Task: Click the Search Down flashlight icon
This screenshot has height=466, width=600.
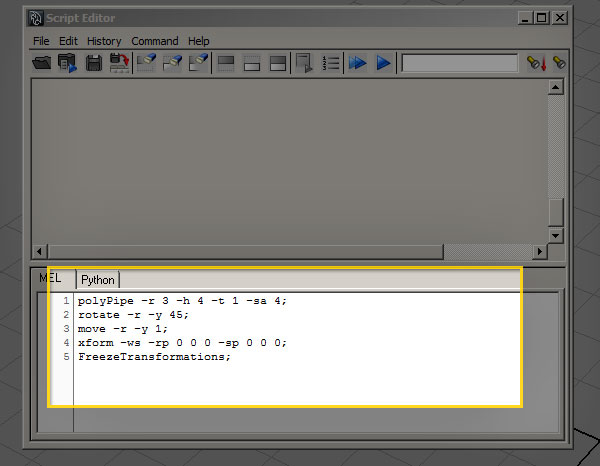Action: tap(536, 63)
